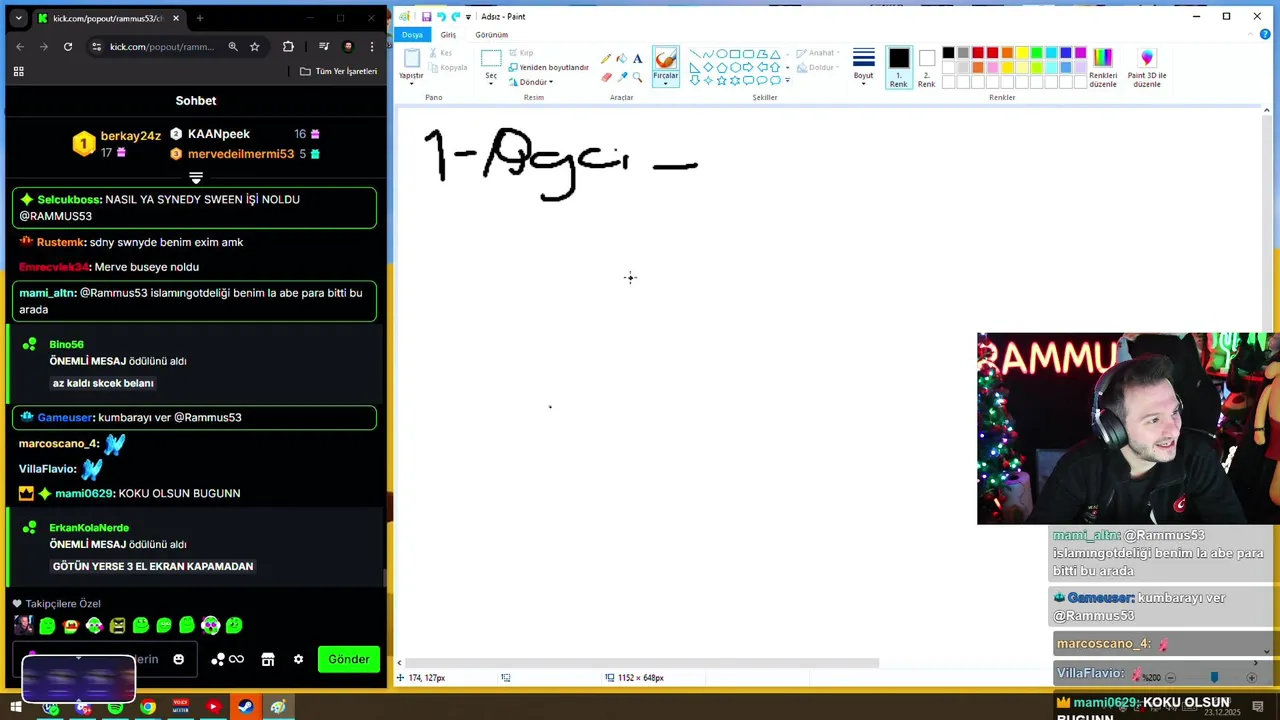Select the Fill with color bucket tool
Image resolution: width=1280 pixels, height=720 pixels.
pos(621,59)
